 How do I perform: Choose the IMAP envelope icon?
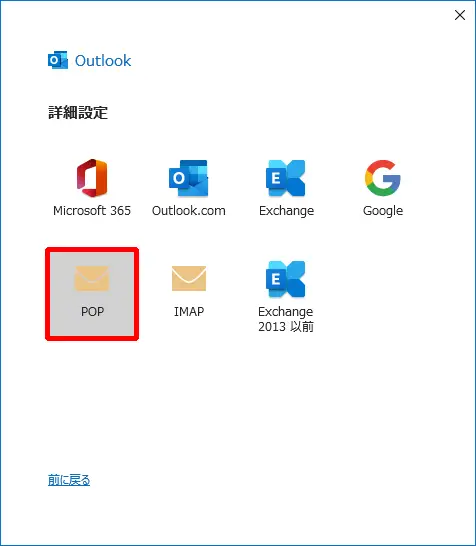[189, 278]
